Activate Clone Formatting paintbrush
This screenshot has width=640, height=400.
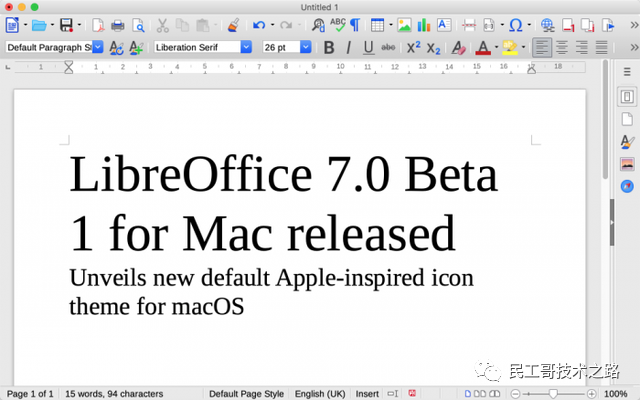(x=233, y=25)
